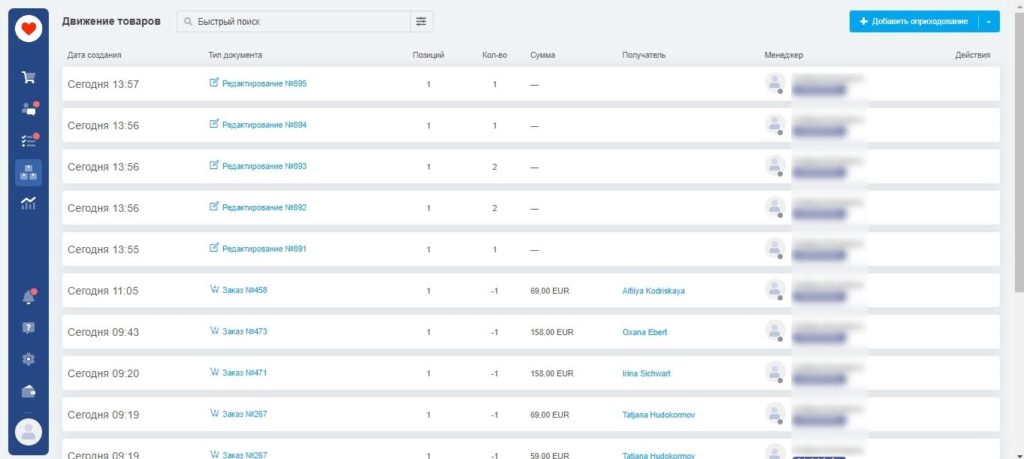The height and width of the screenshot is (459, 1024).
Task: Open Редактирование №894 document link
Action: (x=264, y=125)
